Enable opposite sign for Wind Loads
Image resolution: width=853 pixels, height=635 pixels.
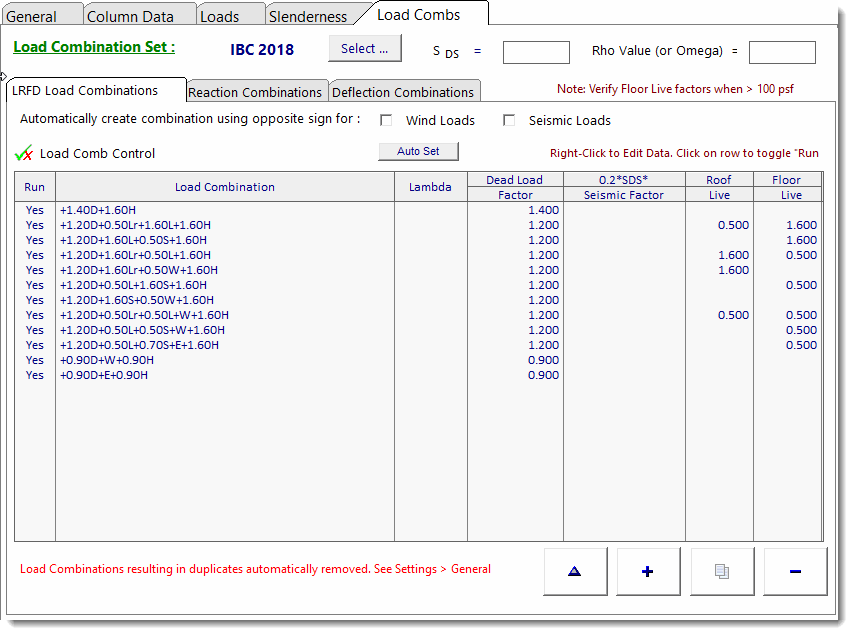click(386, 121)
